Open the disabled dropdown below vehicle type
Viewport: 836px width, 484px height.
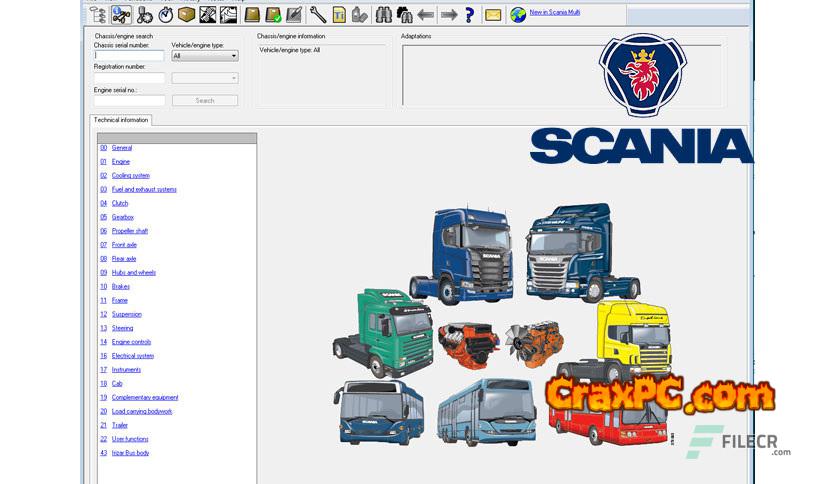(x=204, y=78)
